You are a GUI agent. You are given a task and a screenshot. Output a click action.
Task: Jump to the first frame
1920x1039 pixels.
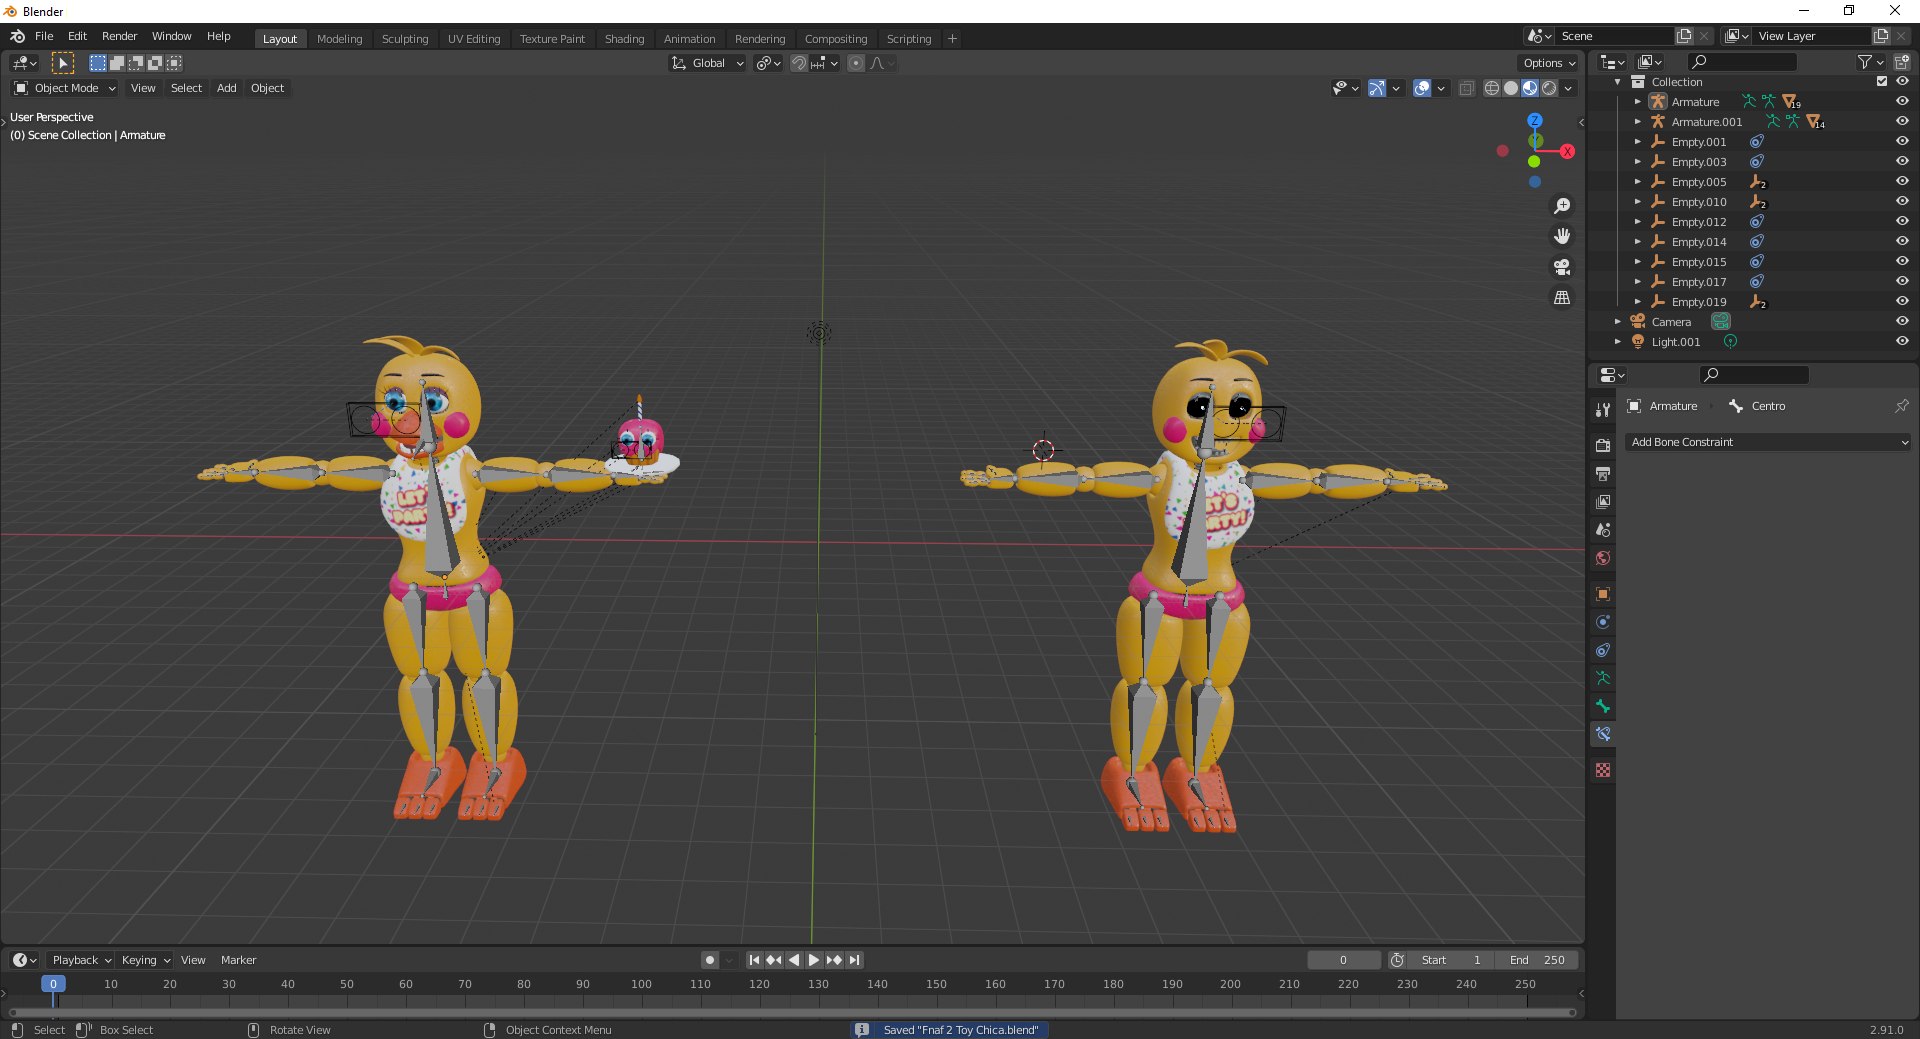click(754, 960)
